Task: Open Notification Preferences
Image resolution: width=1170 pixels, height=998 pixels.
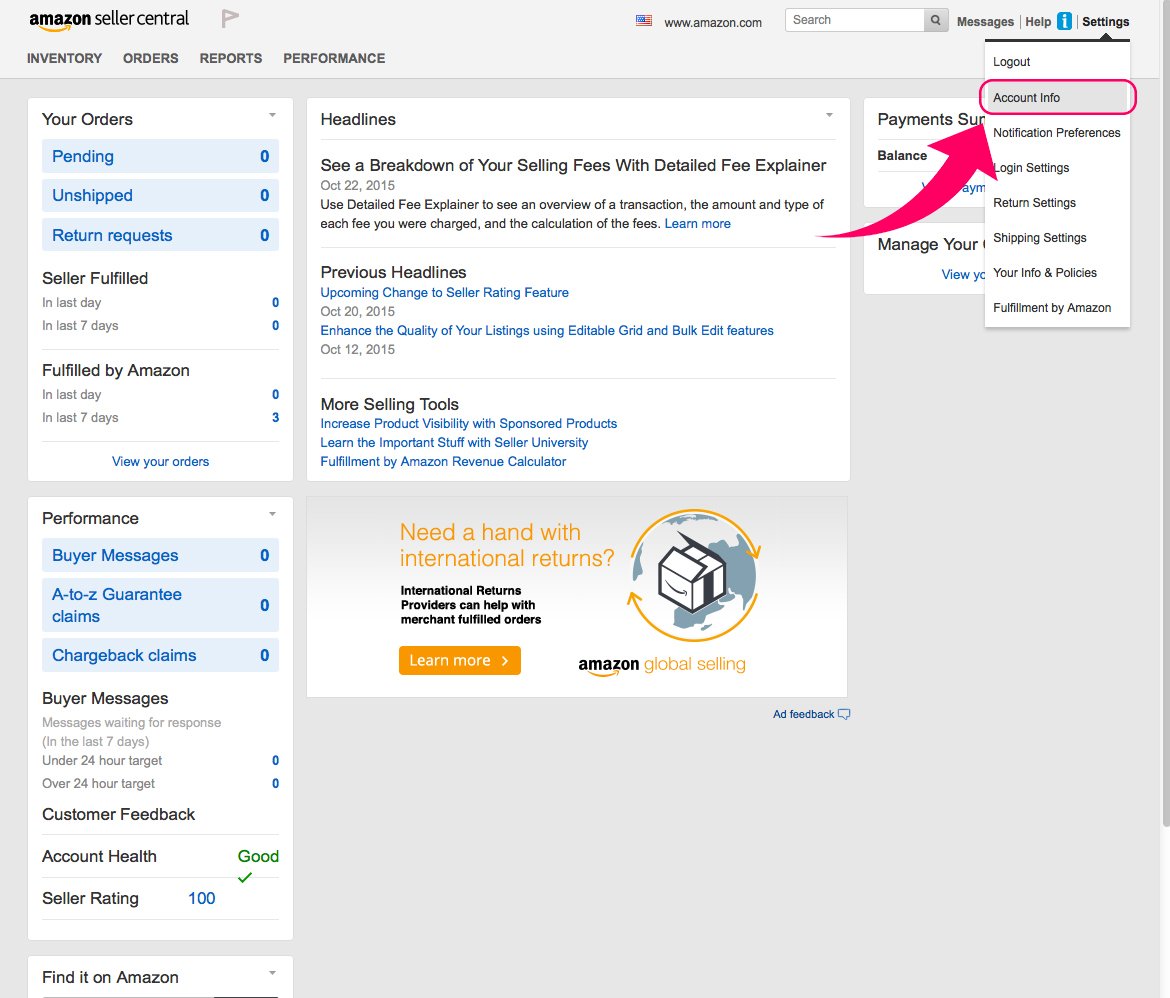Action: (1057, 133)
